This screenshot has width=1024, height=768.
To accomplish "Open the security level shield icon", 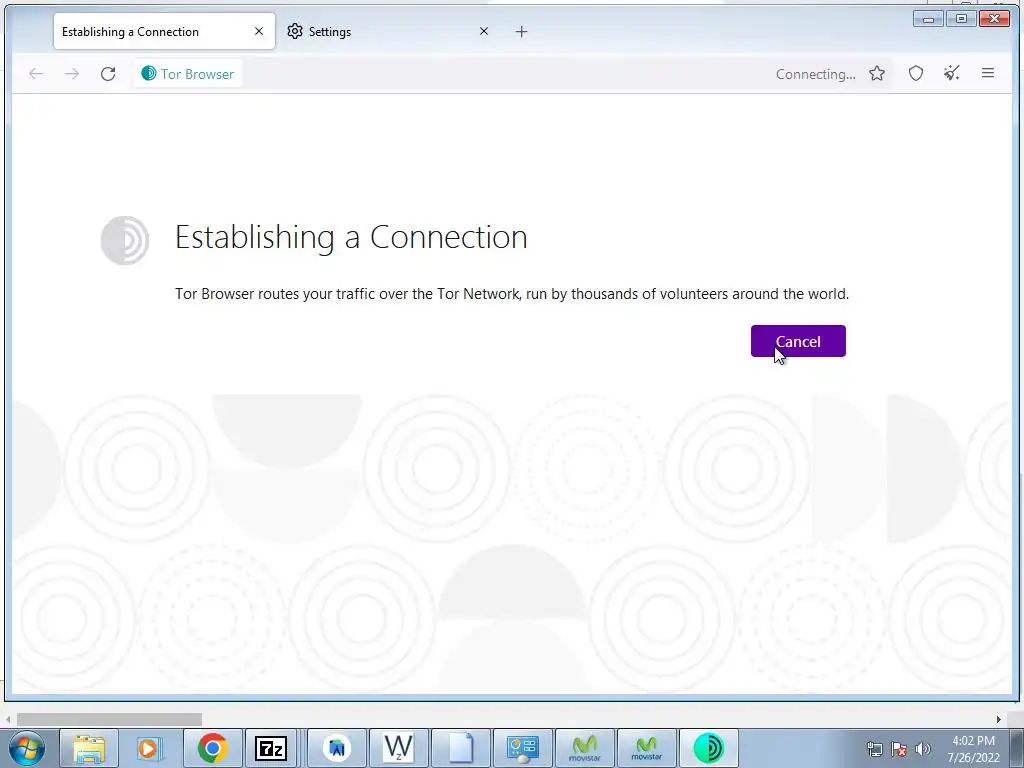I will [x=916, y=74].
